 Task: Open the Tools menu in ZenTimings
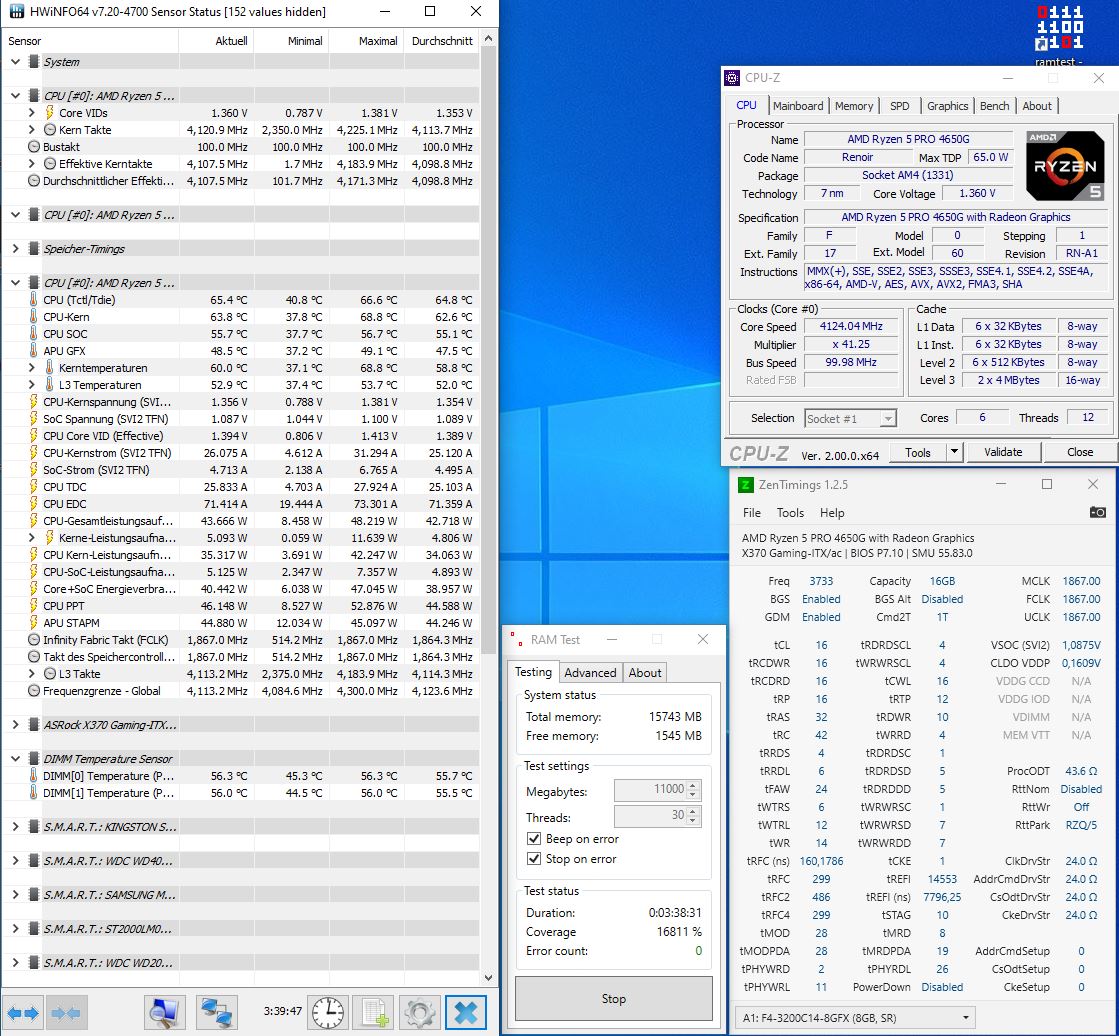pyautogui.click(x=790, y=512)
